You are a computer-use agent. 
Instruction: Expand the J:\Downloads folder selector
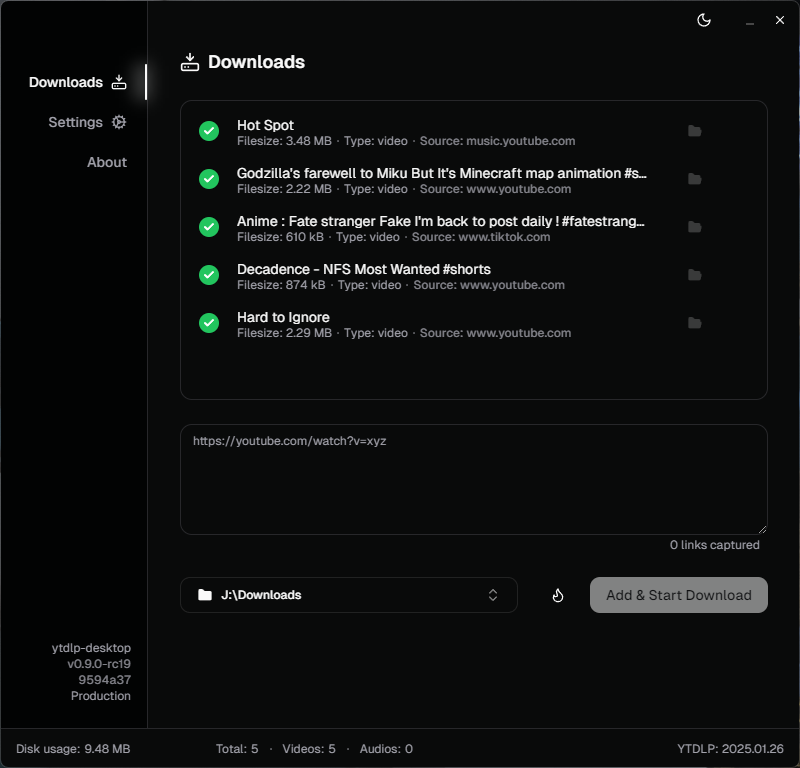coord(348,595)
